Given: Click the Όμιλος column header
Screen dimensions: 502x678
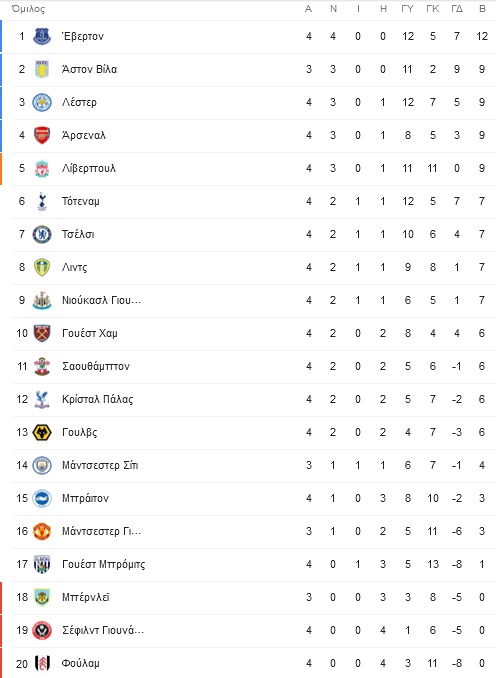Looking at the screenshot, I should pyautogui.click(x=28, y=9).
